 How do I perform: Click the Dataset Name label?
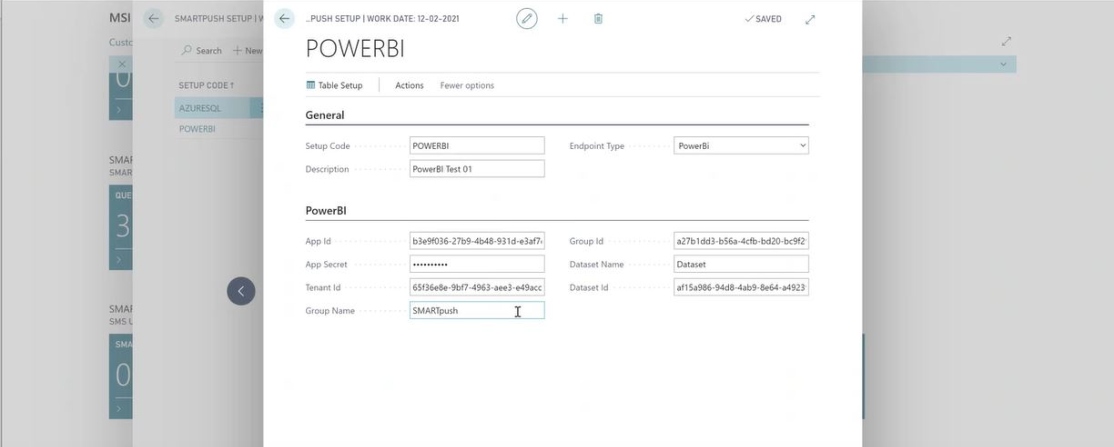tap(596, 264)
